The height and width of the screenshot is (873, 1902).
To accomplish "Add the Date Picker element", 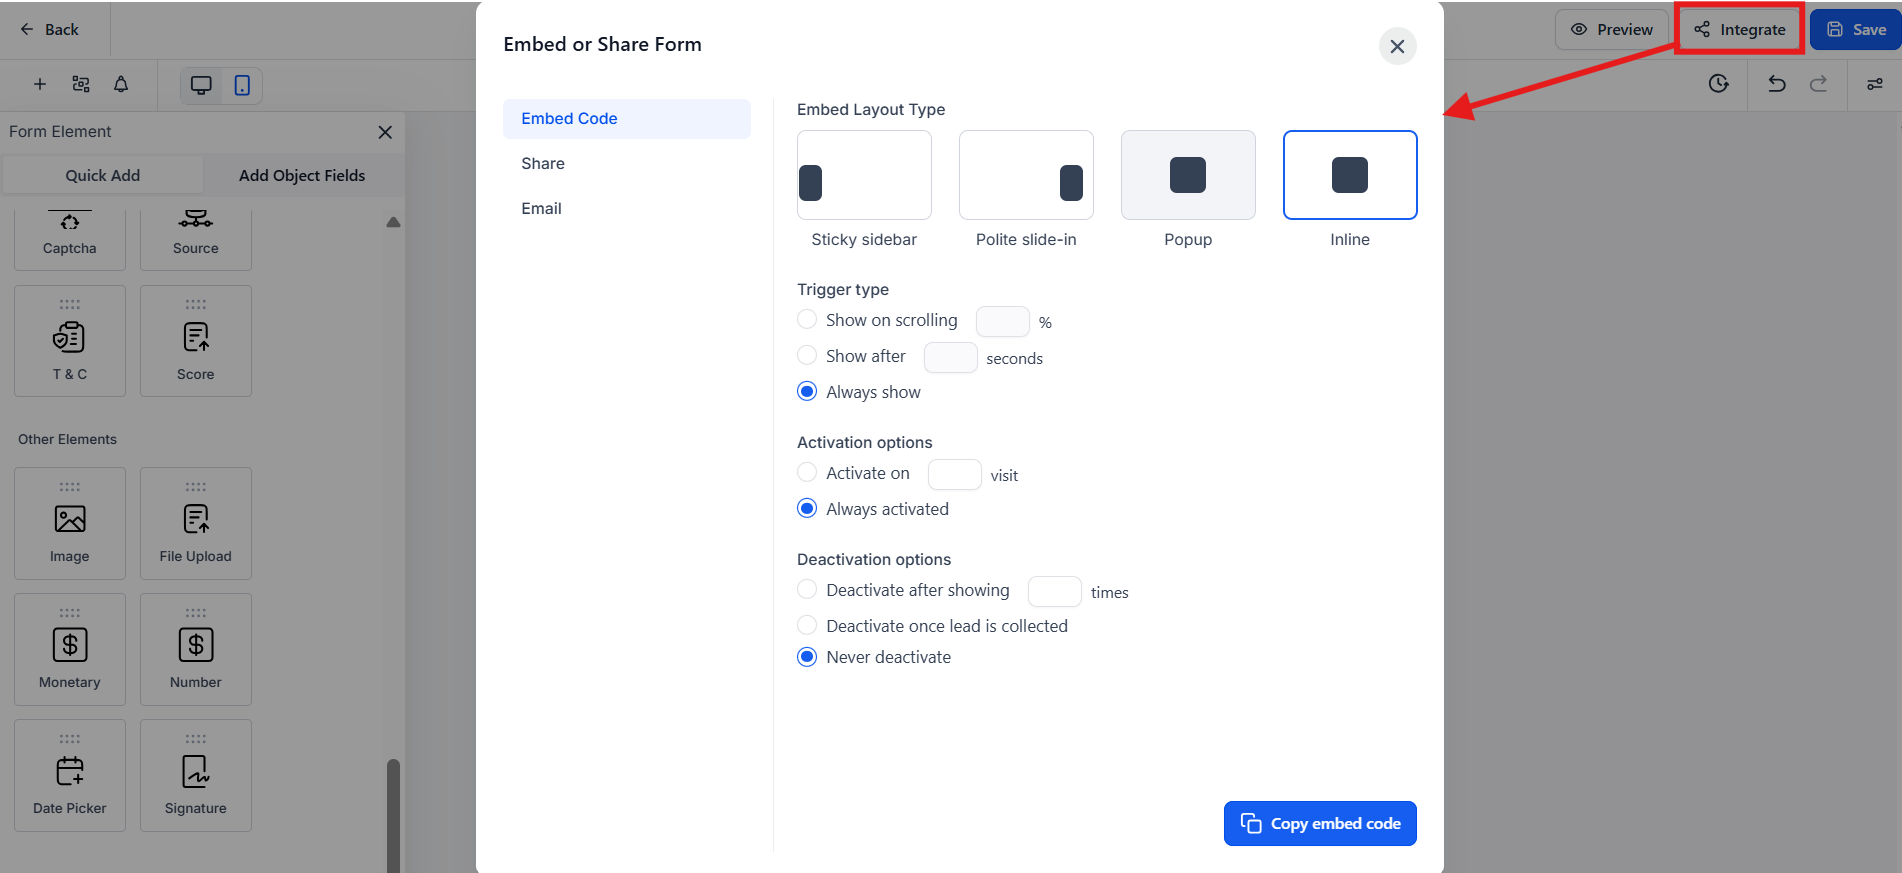I will click(70, 775).
